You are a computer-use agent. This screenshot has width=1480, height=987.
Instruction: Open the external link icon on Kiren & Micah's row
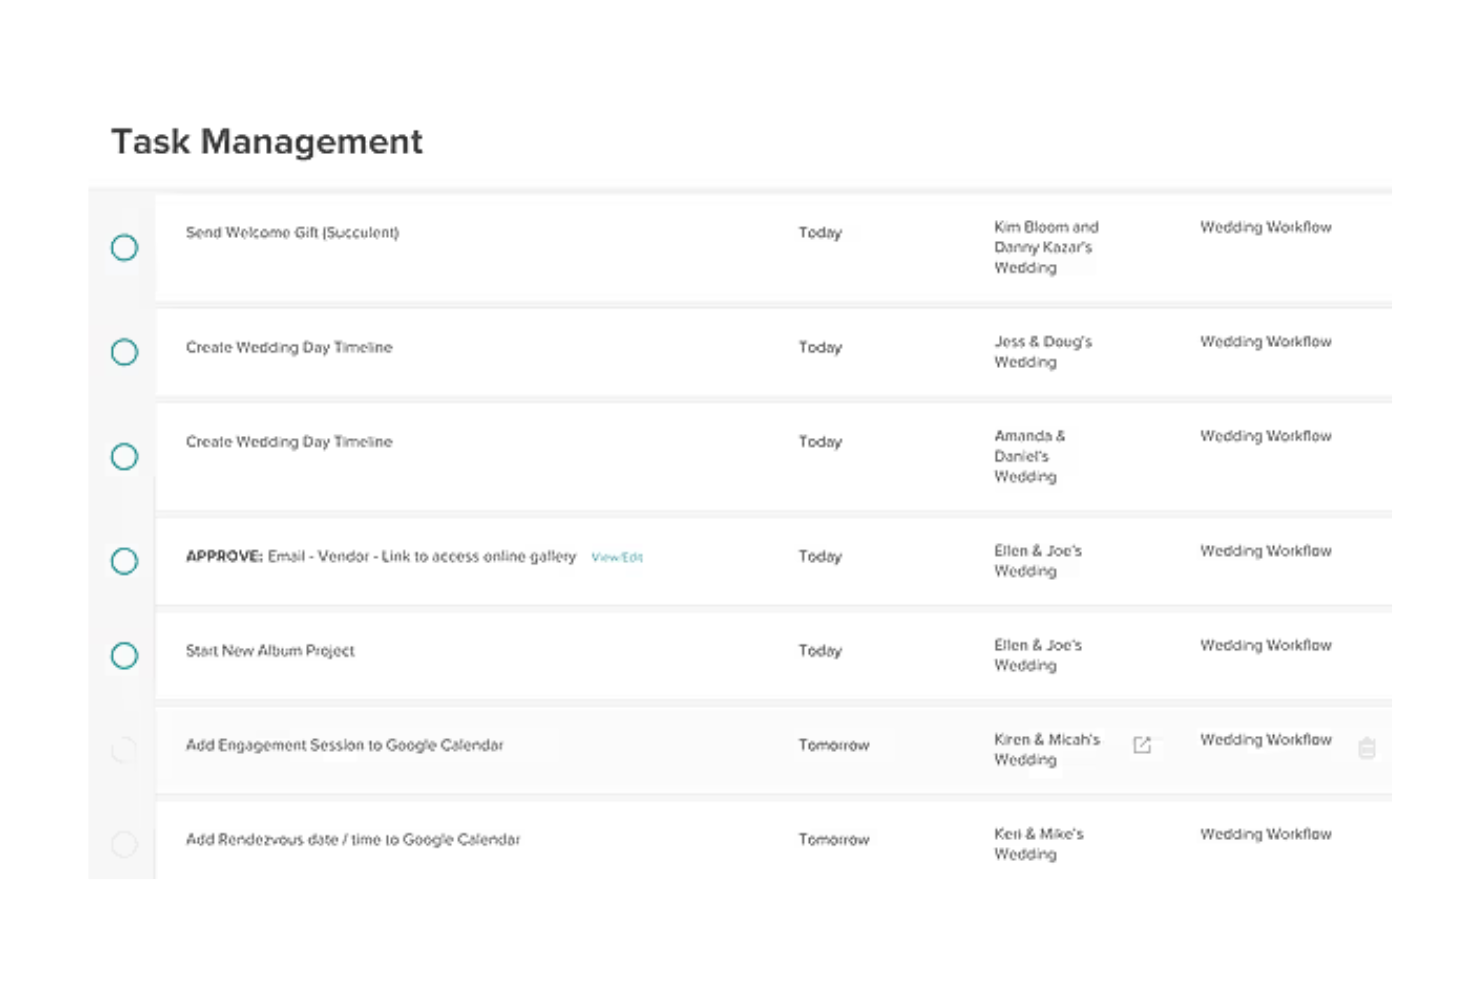(1143, 745)
